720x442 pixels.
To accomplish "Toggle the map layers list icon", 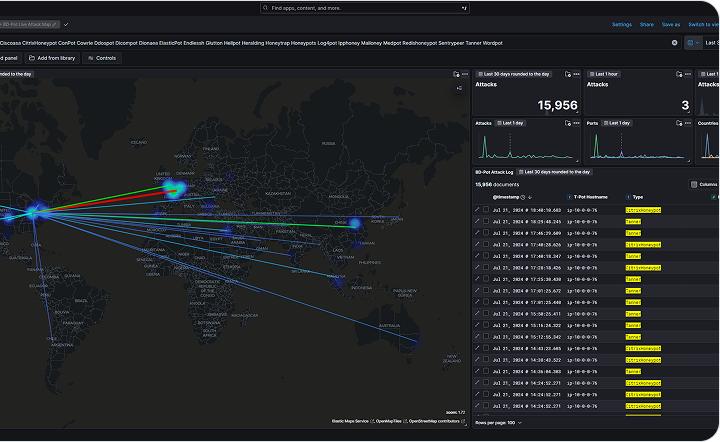I will pyautogui.click(x=459, y=88).
